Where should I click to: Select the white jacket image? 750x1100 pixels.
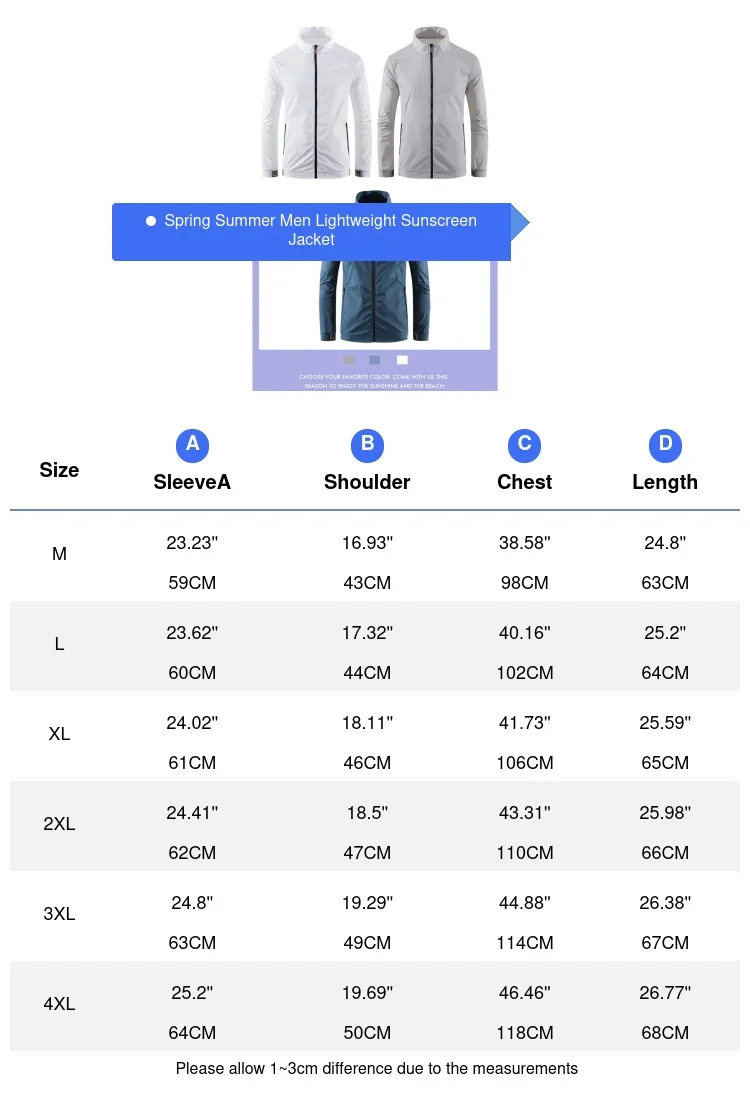pyautogui.click(x=316, y=102)
